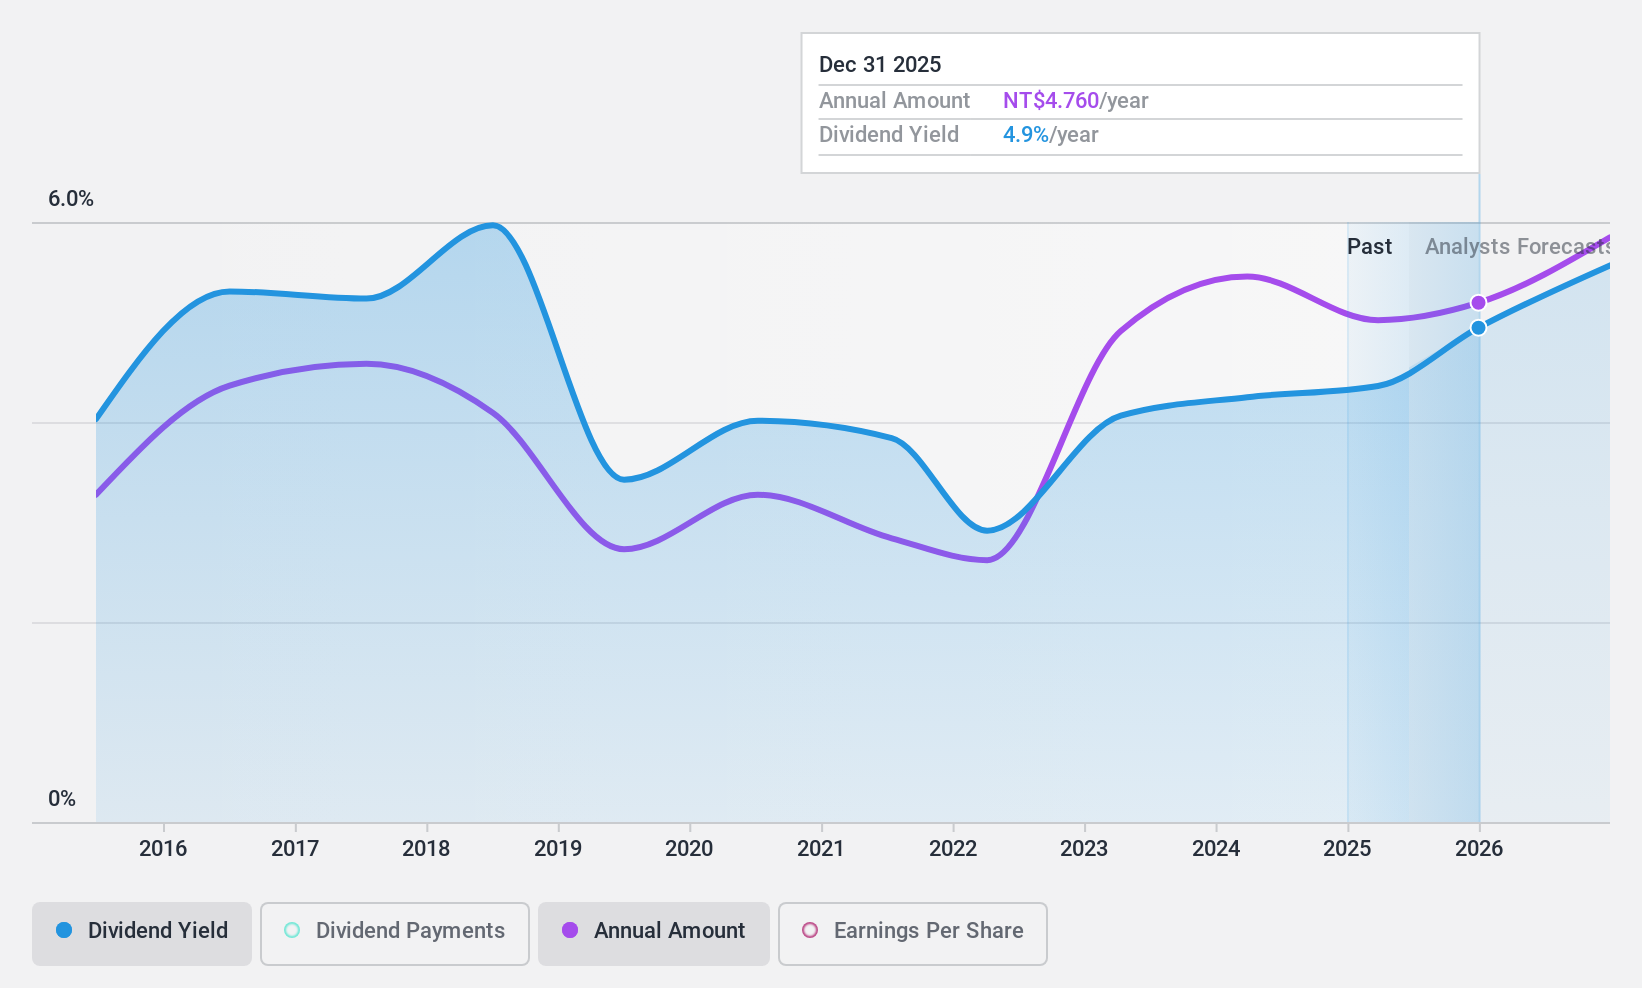Click the 2024 axis label
This screenshot has height=988, width=1642.
pos(1216,849)
